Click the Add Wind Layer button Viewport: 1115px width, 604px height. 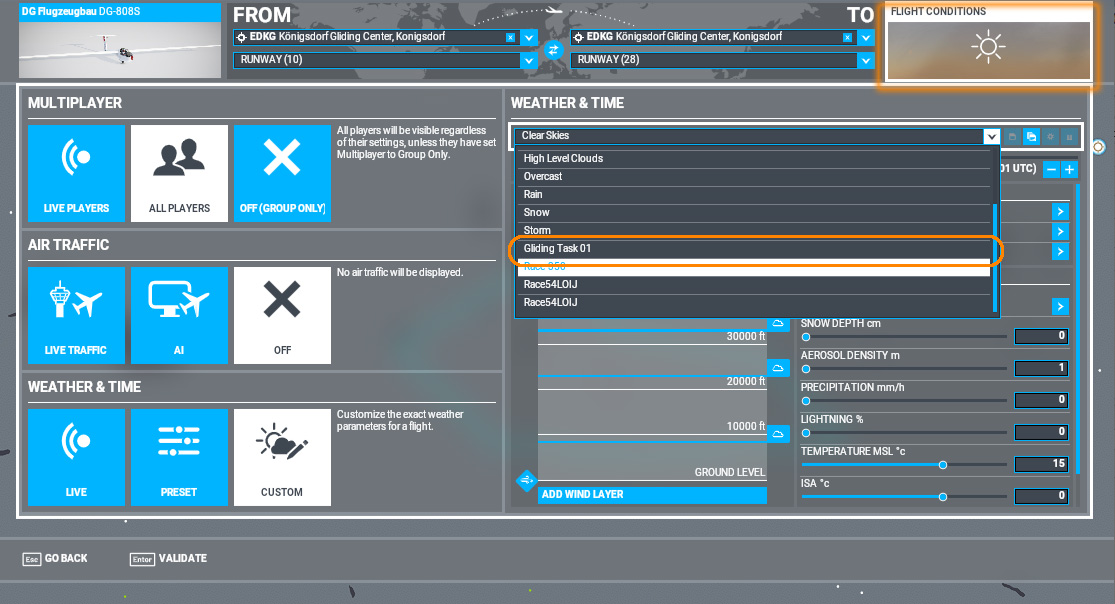pos(652,495)
